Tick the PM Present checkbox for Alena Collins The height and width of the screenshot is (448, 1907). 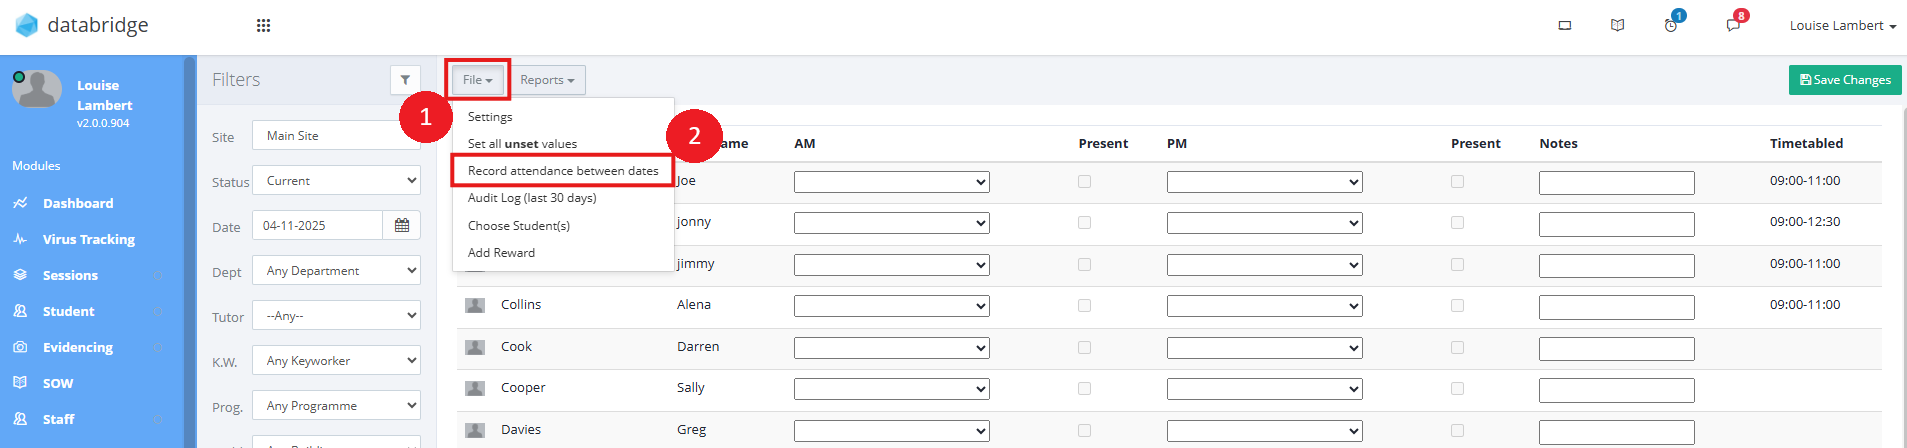coord(1457,306)
